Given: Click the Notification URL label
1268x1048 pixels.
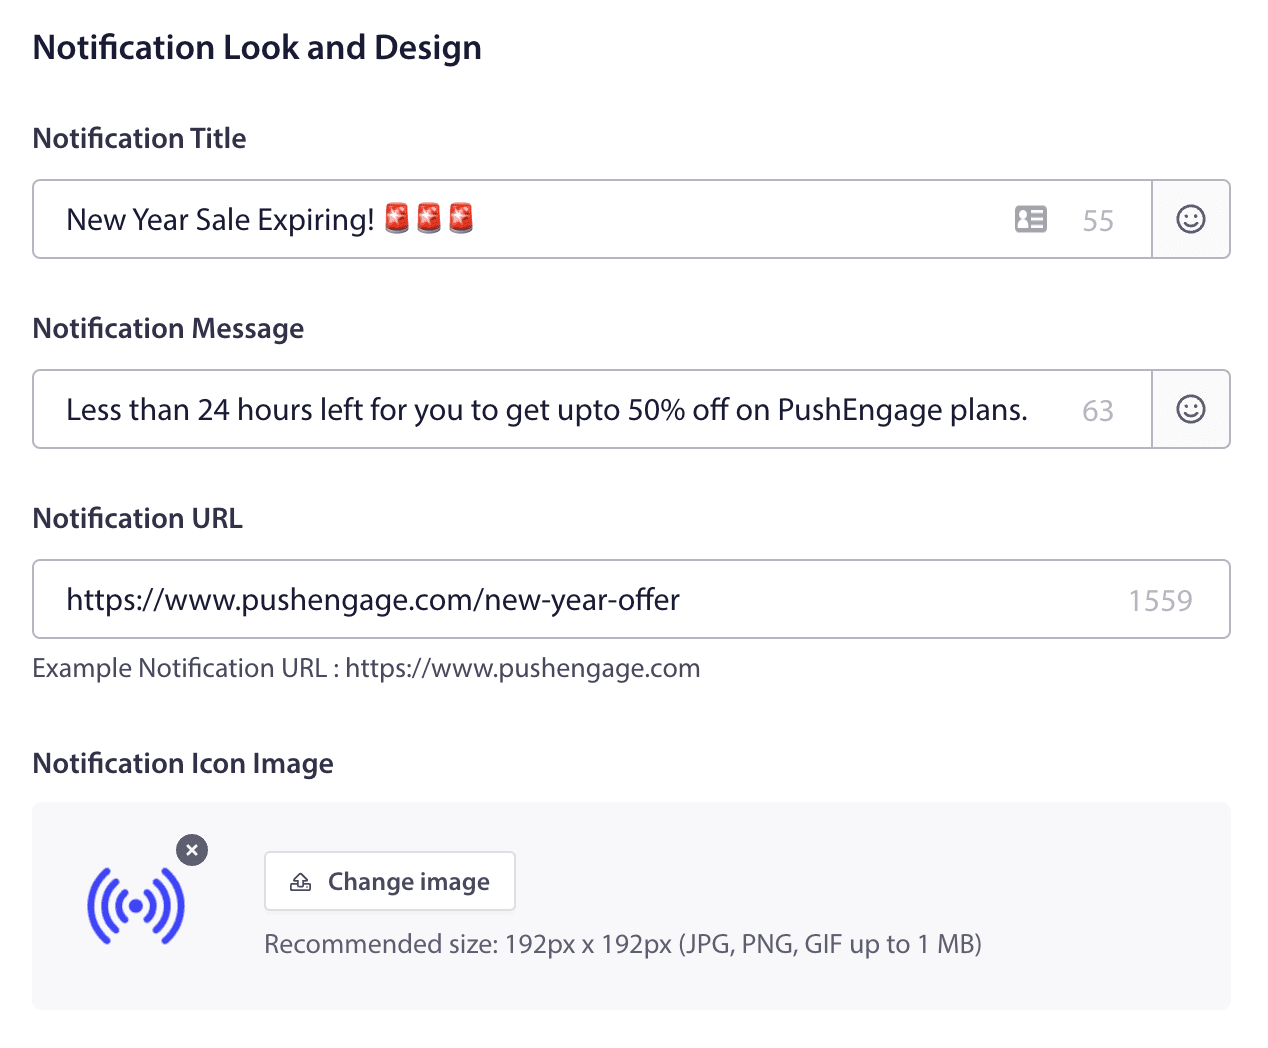Looking at the screenshot, I should tap(138, 518).
